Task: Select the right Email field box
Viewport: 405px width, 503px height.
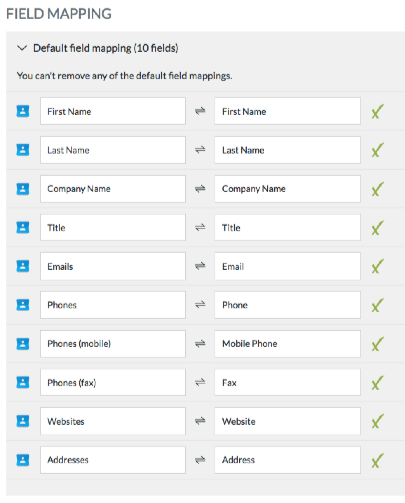Action: click(x=287, y=266)
